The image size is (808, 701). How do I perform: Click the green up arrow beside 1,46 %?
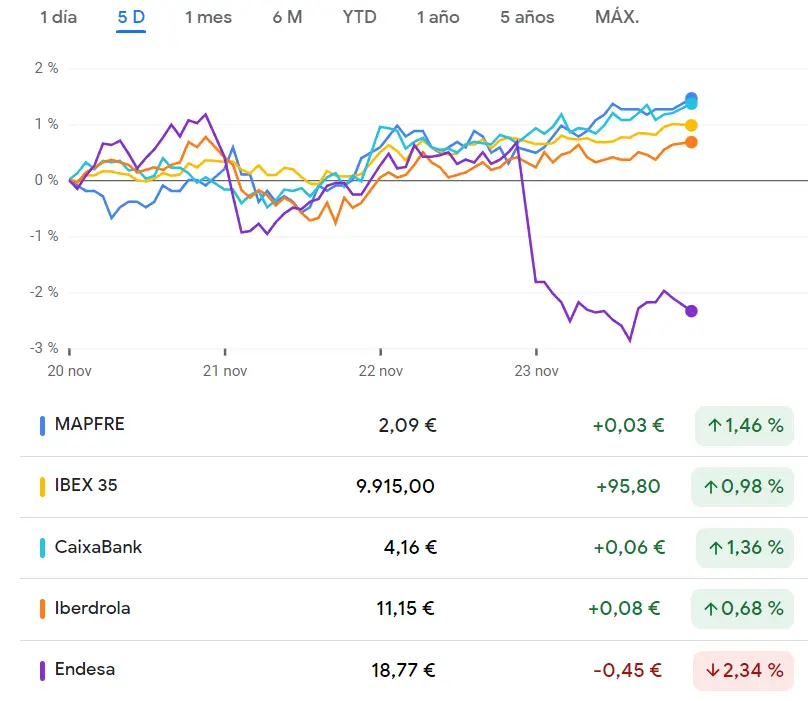click(x=715, y=424)
